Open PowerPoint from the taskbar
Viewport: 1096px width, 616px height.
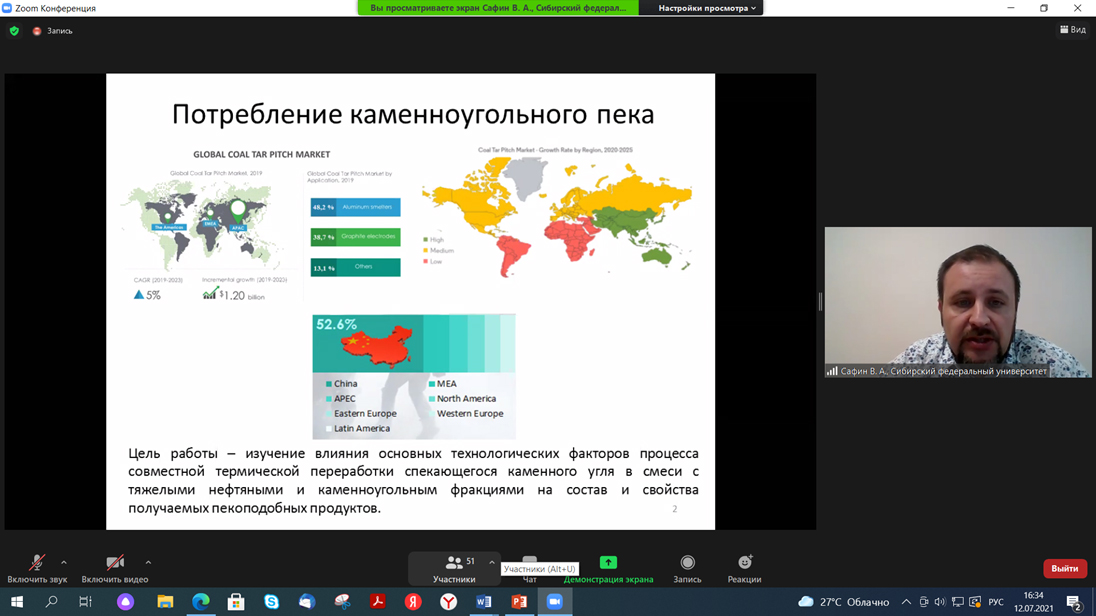point(519,602)
